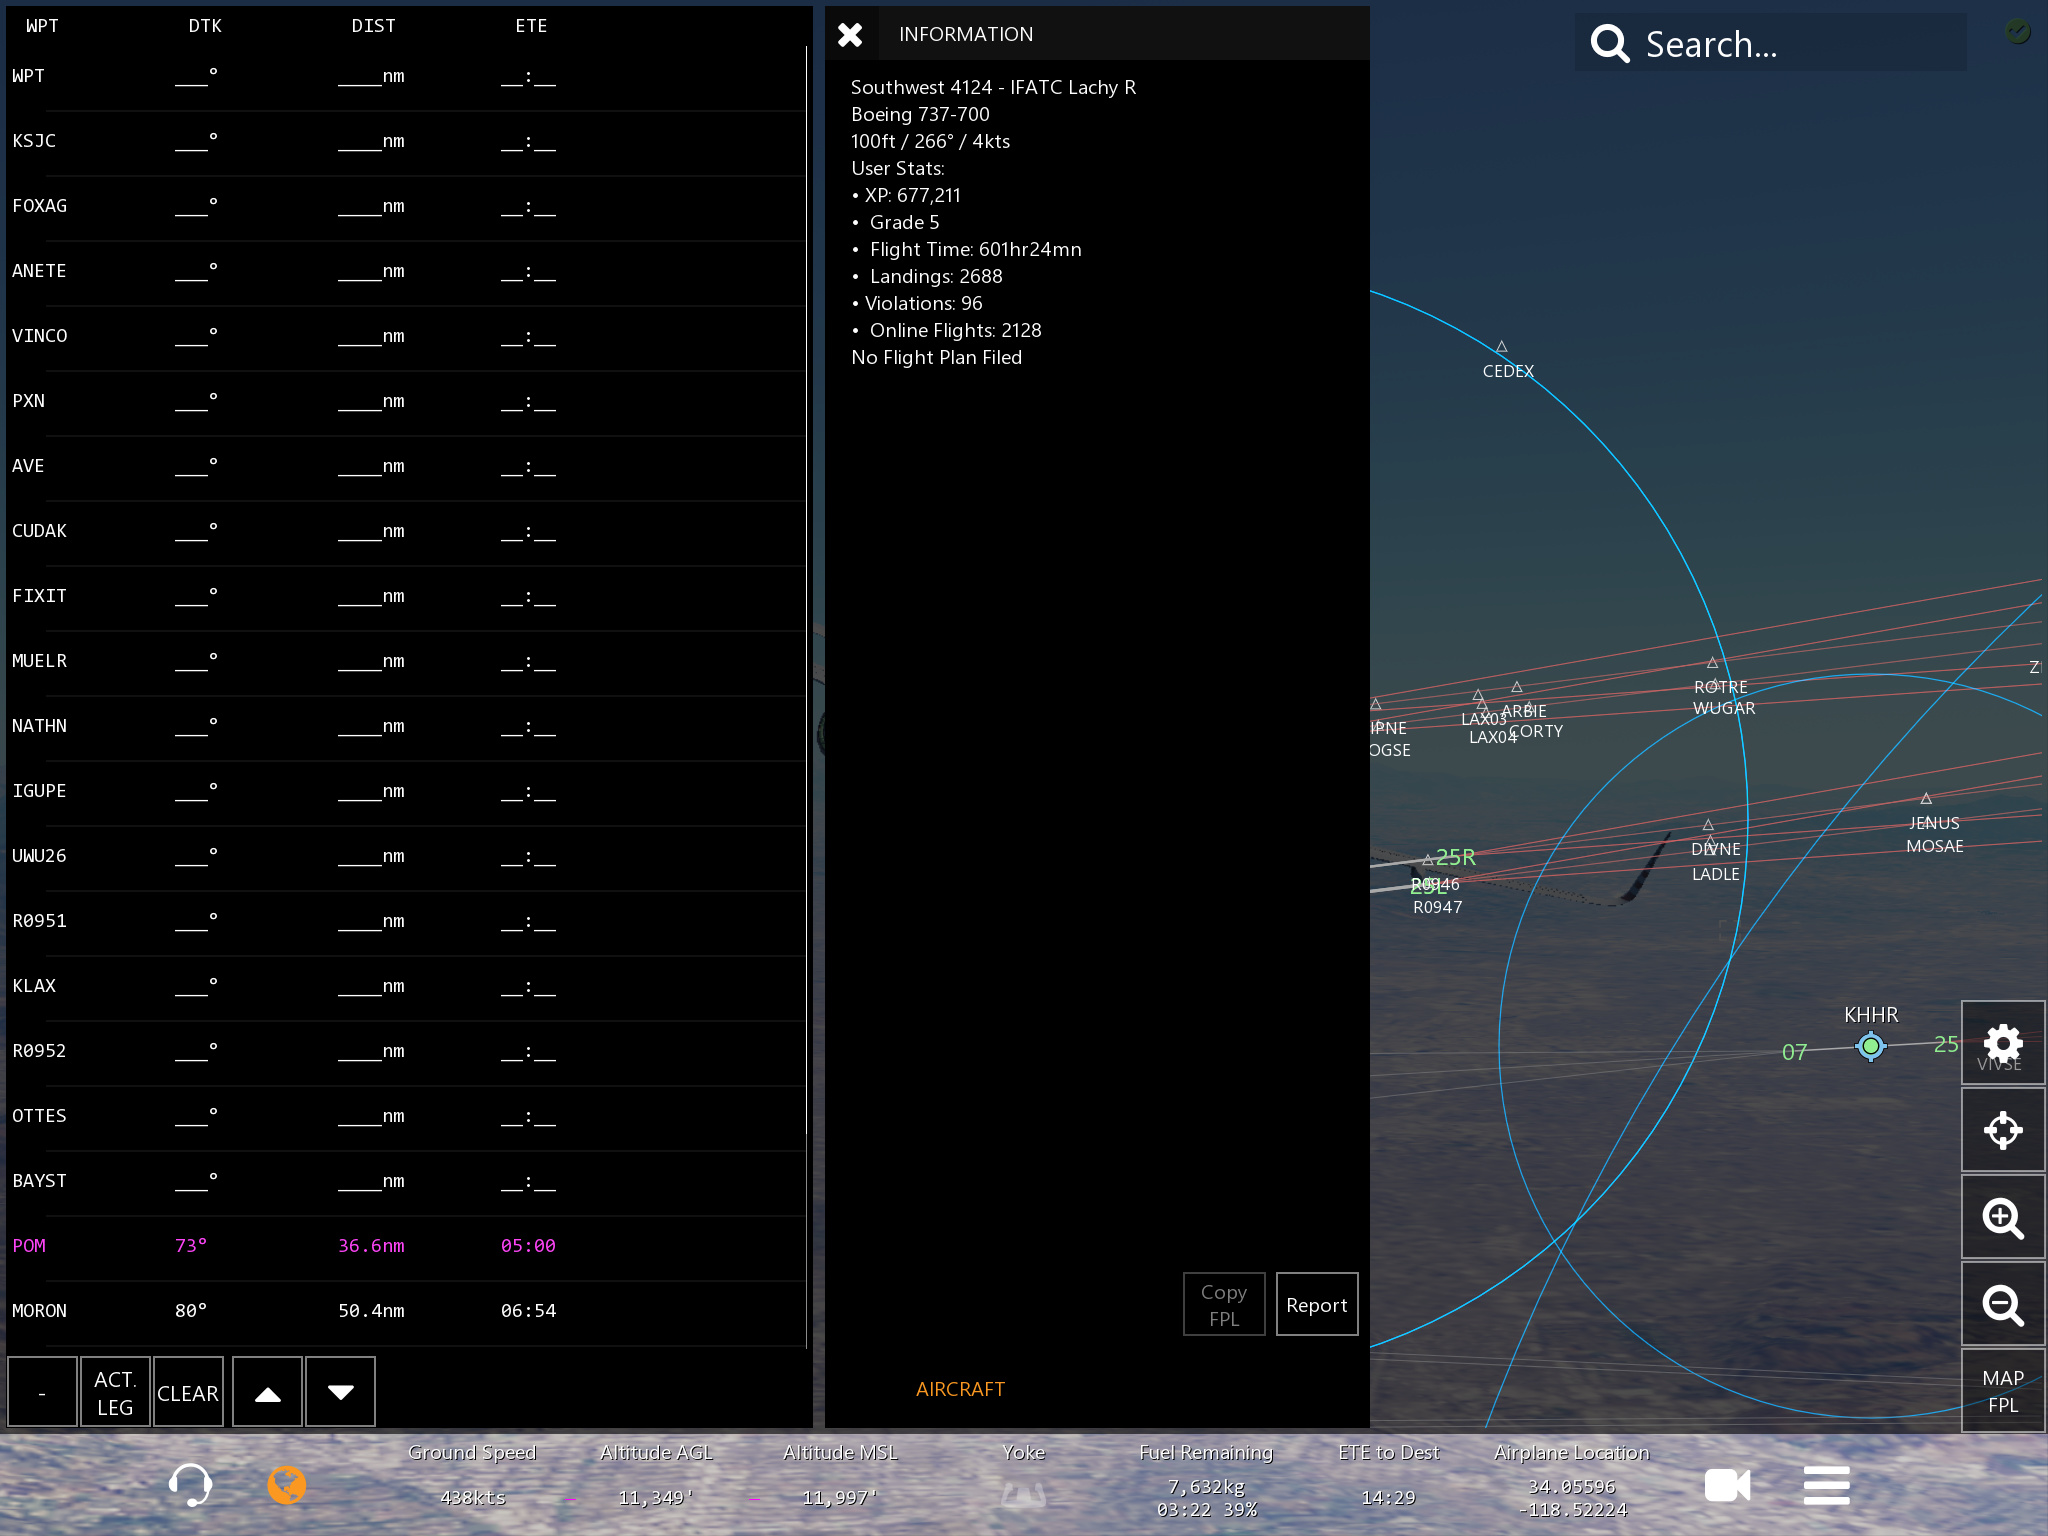Click the camera view icon
Image resolution: width=2048 pixels, height=1536 pixels.
click(x=1727, y=1485)
